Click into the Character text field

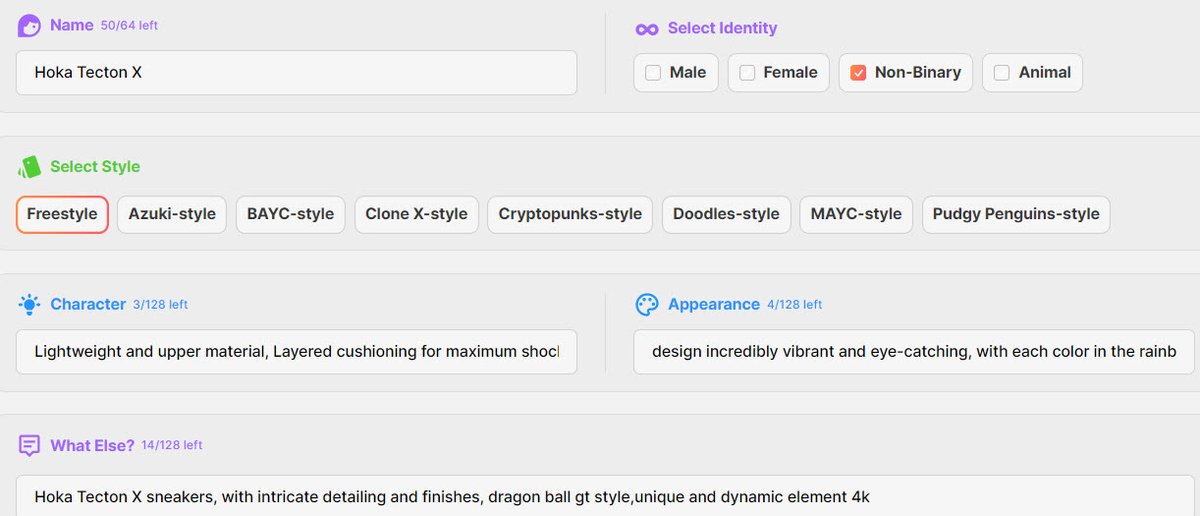[x=296, y=352]
